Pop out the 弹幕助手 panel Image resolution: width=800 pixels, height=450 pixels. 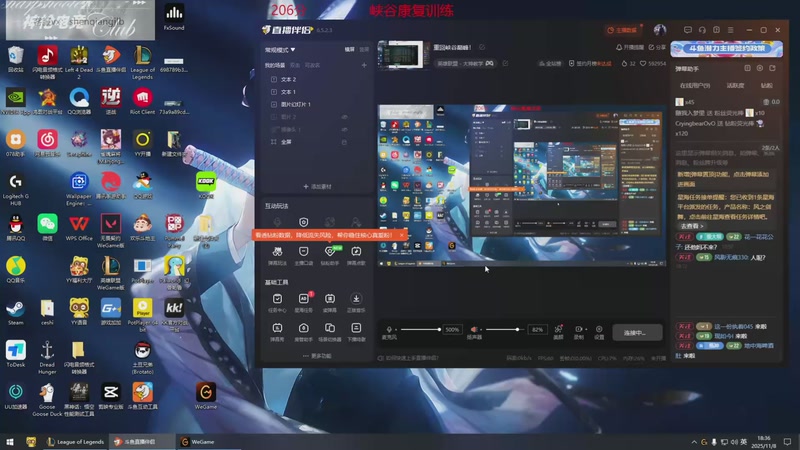coord(772,68)
